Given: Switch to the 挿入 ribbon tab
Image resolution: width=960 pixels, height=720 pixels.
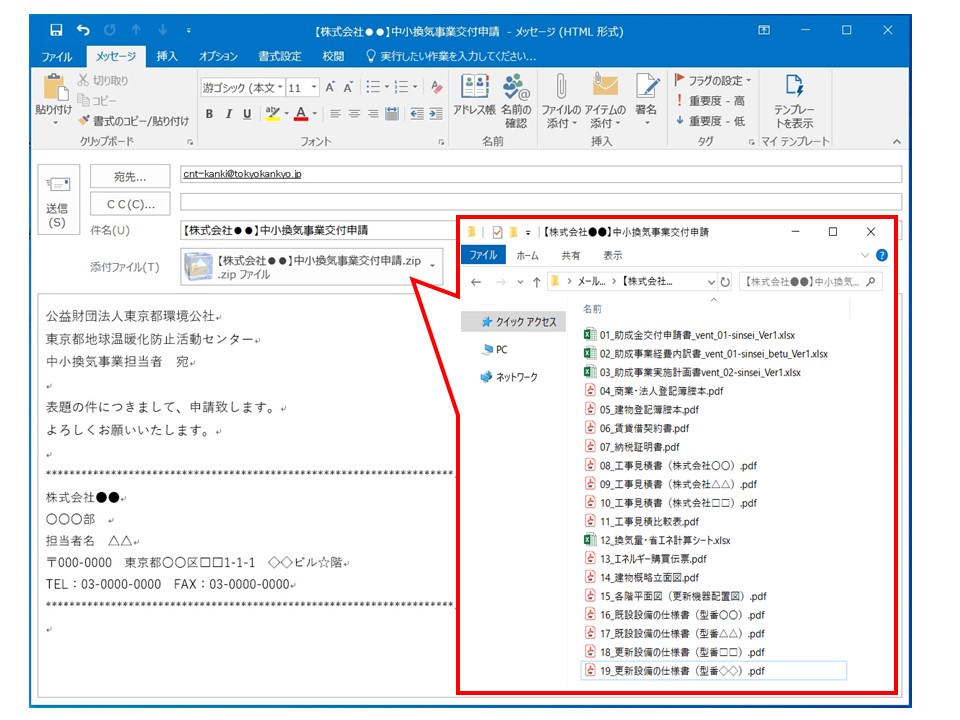Looking at the screenshot, I should [x=167, y=56].
